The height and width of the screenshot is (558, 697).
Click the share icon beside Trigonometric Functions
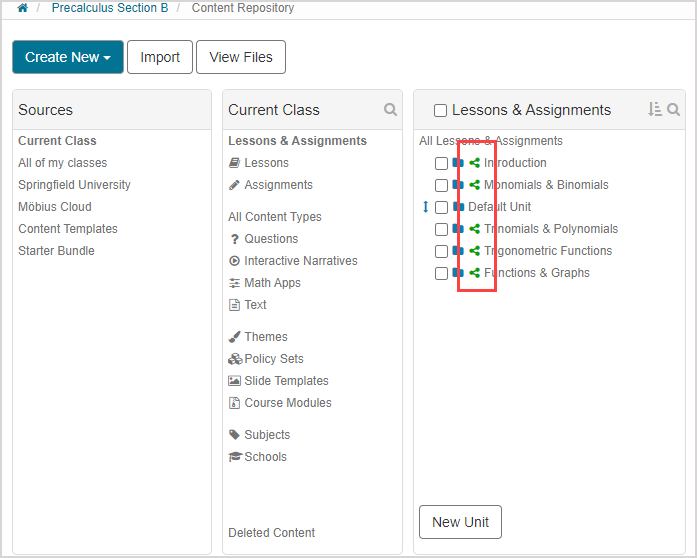(475, 251)
